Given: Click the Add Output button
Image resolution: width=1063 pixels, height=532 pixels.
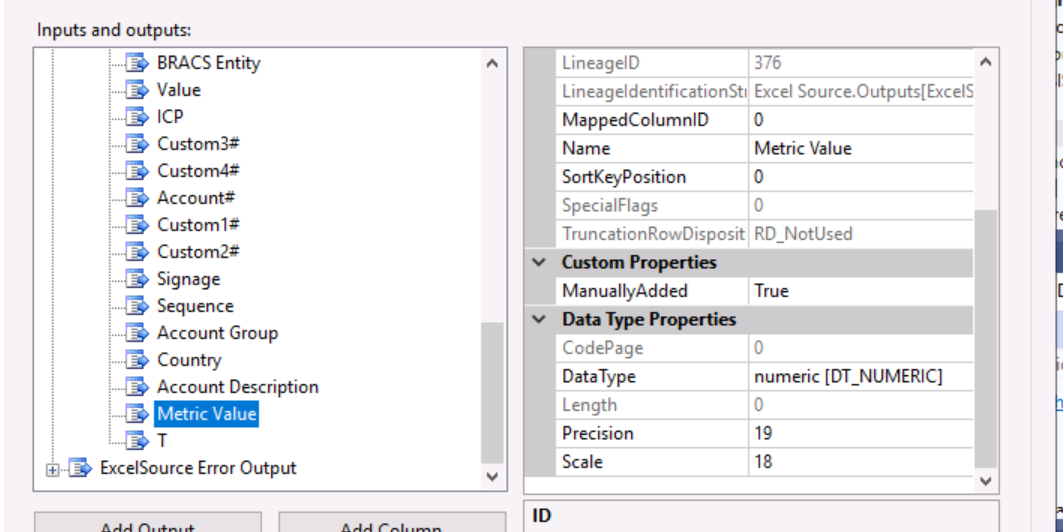Looking at the screenshot, I should click(x=147, y=524).
